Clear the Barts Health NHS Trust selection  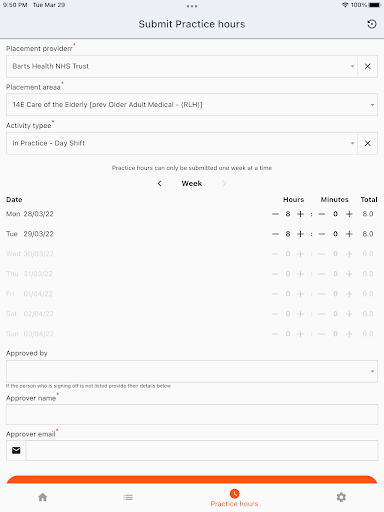[367, 66]
